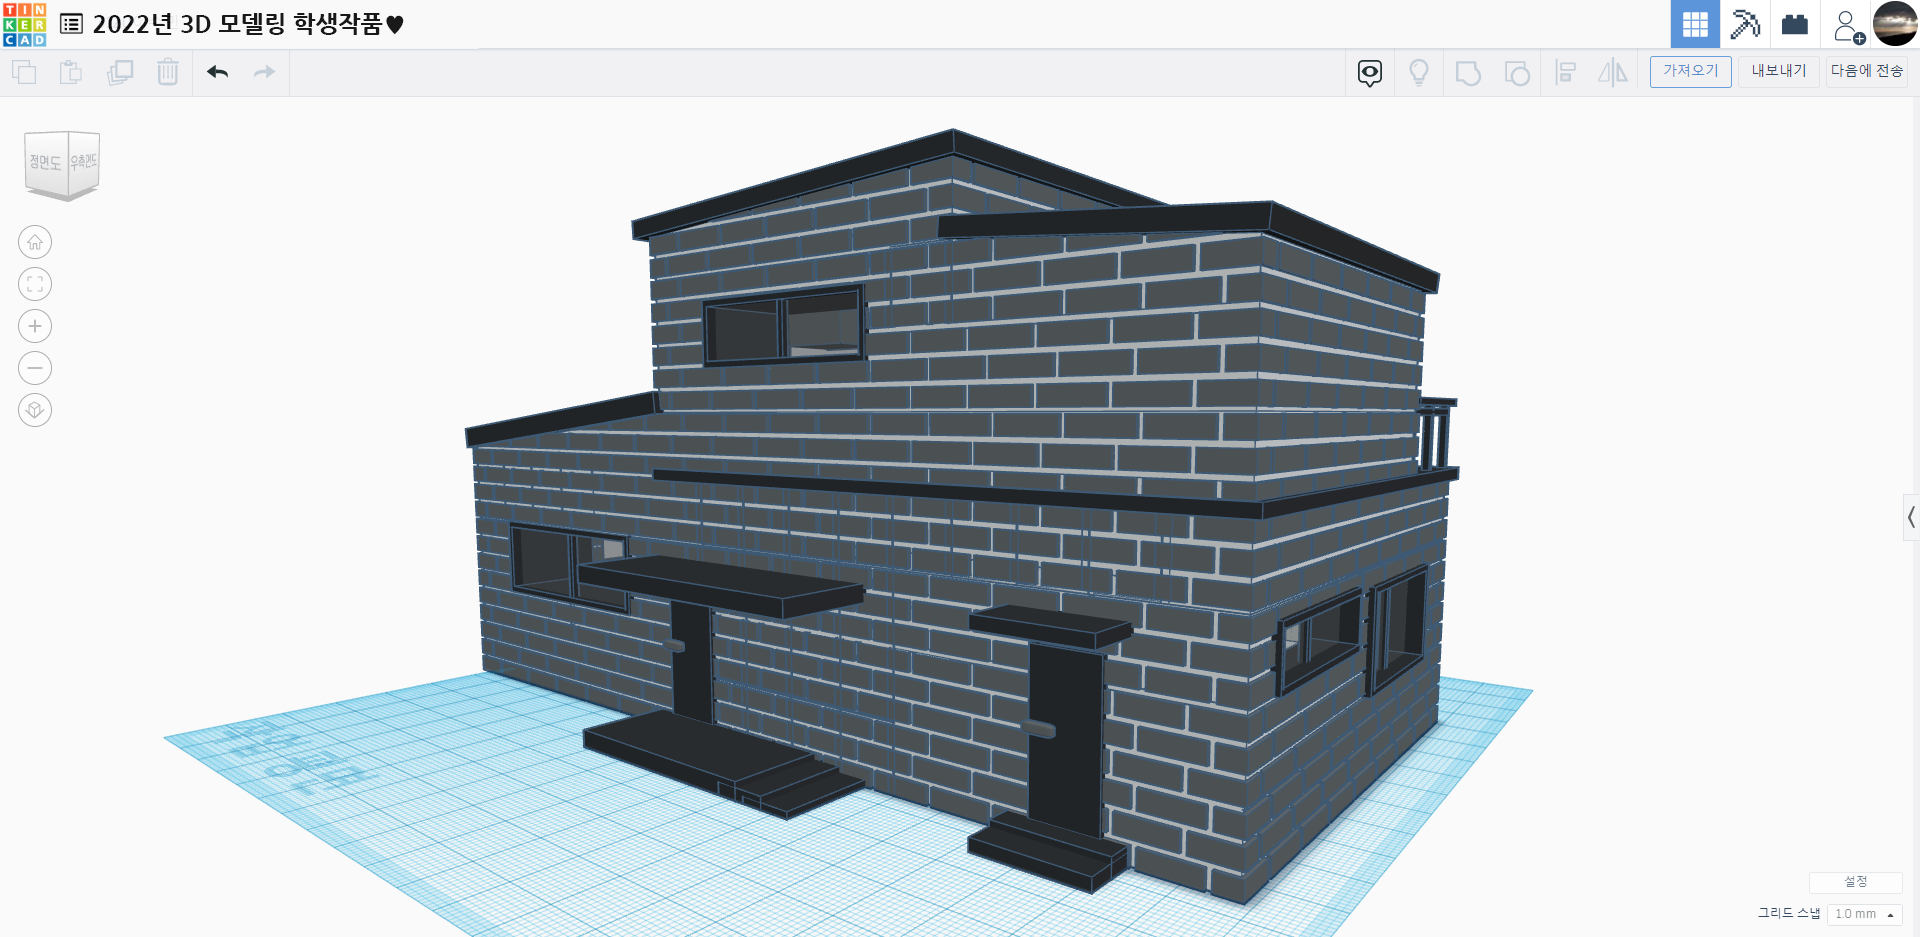The width and height of the screenshot is (1920, 937).
Task: Undo the last action
Action: (217, 72)
